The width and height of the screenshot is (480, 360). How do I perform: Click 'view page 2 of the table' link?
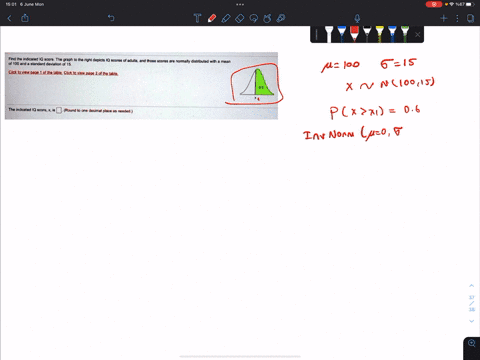click(x=91, y=73)
